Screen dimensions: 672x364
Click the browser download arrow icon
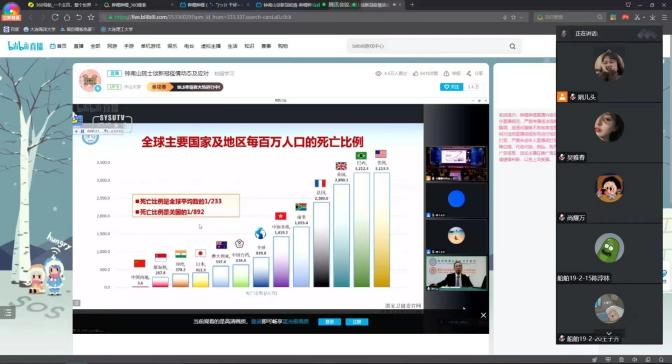tap(652, 17)
